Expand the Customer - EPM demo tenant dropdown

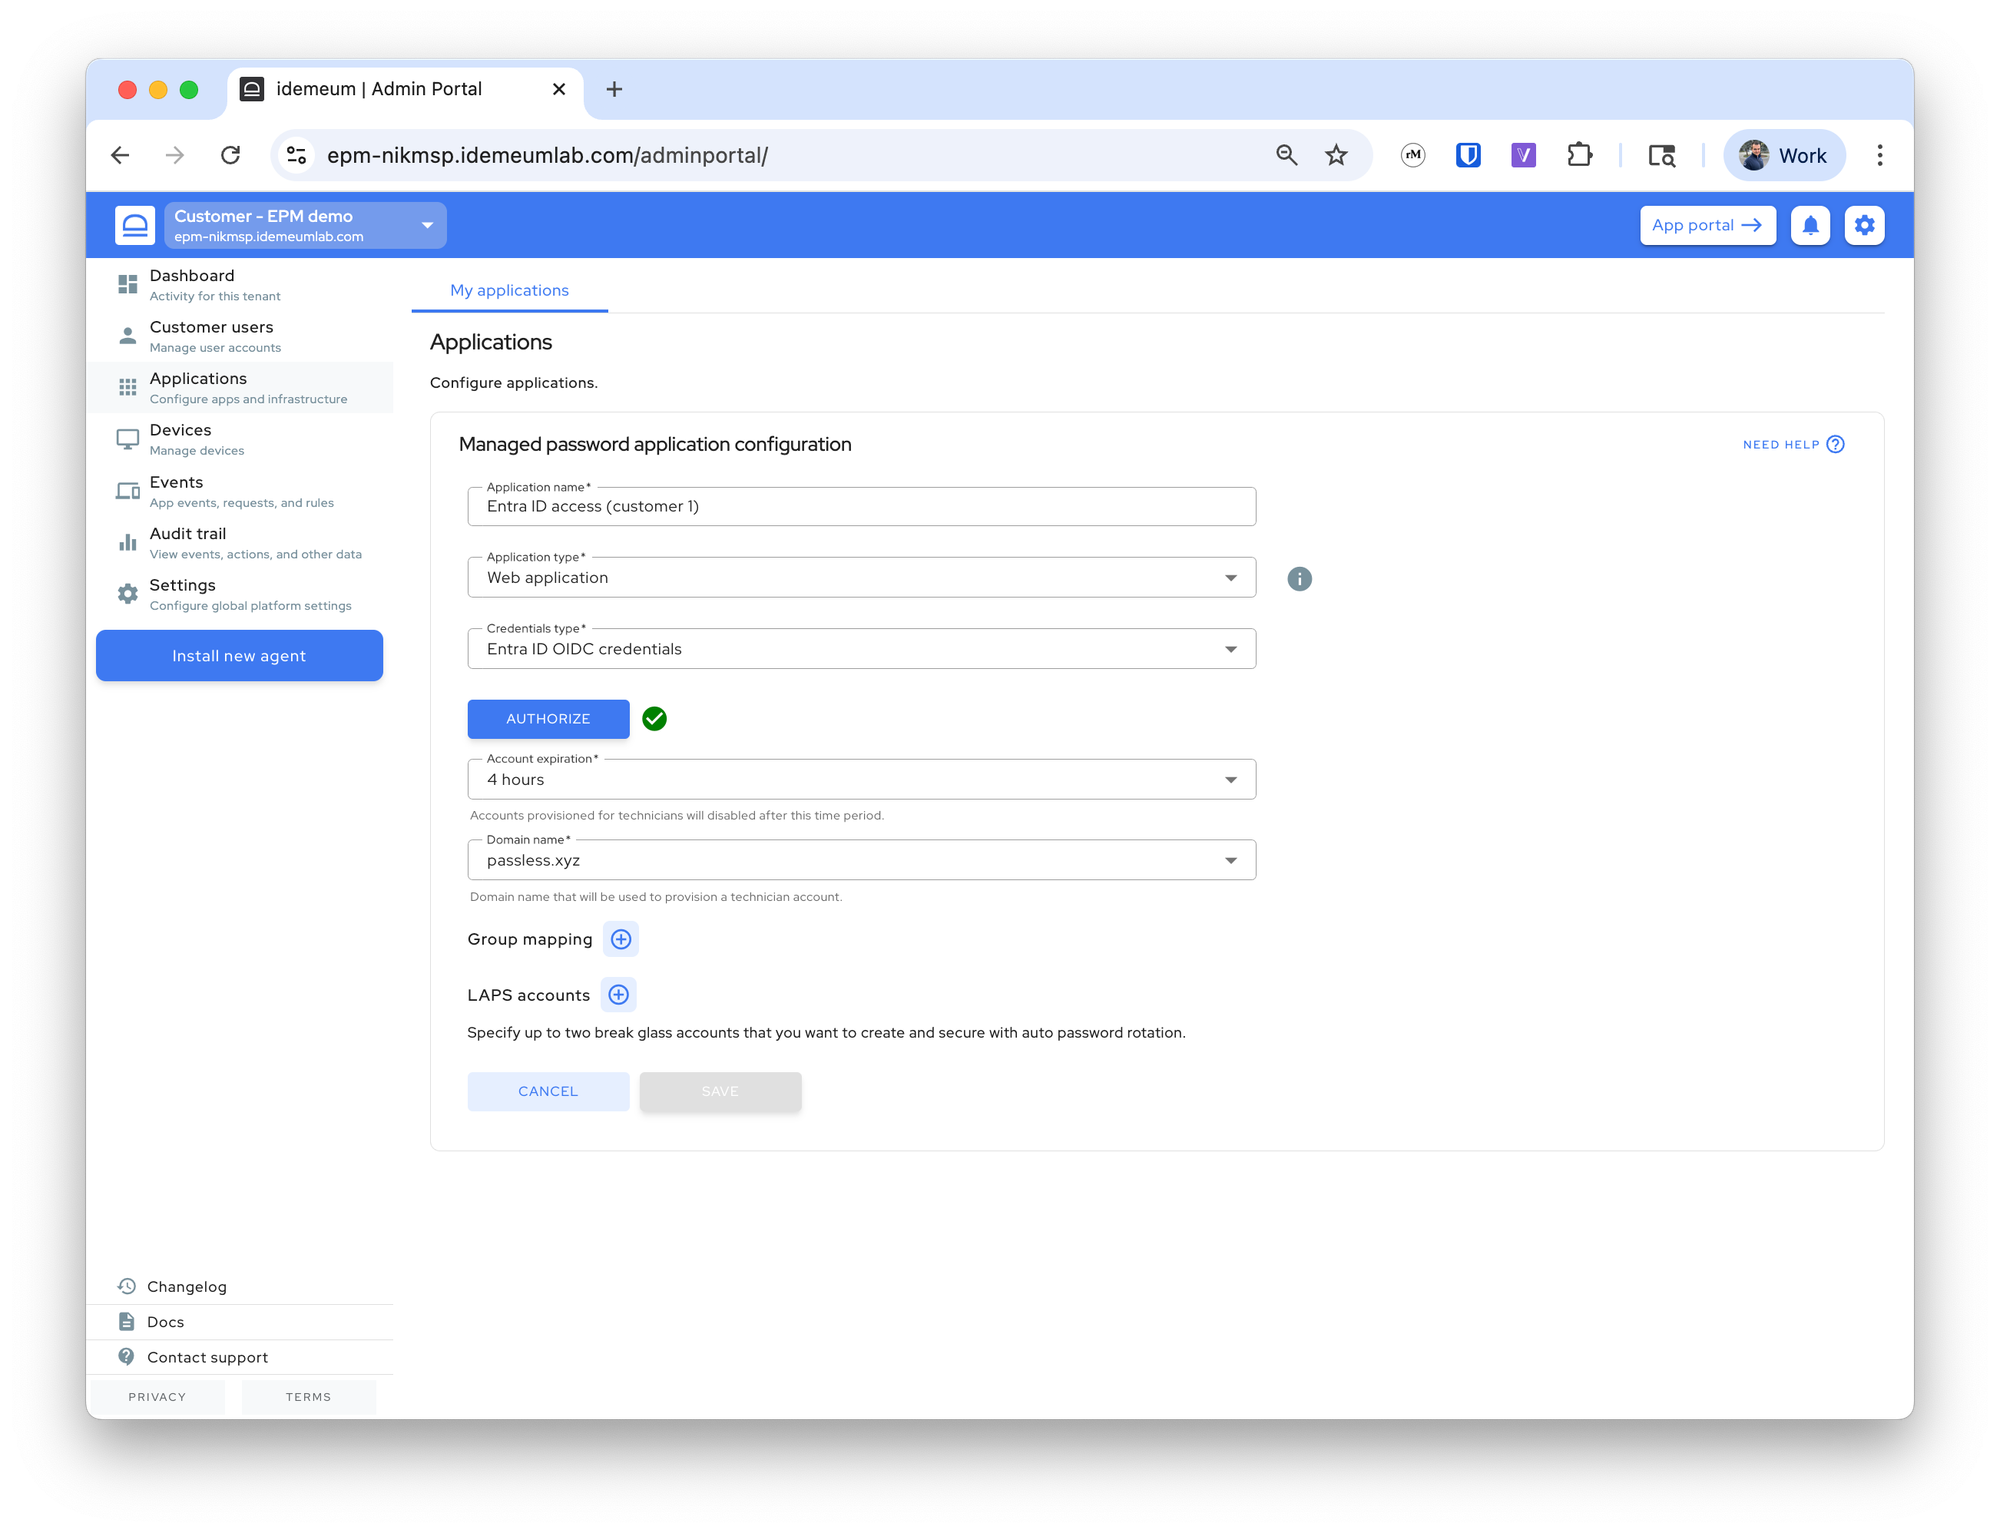pos(305,225)
